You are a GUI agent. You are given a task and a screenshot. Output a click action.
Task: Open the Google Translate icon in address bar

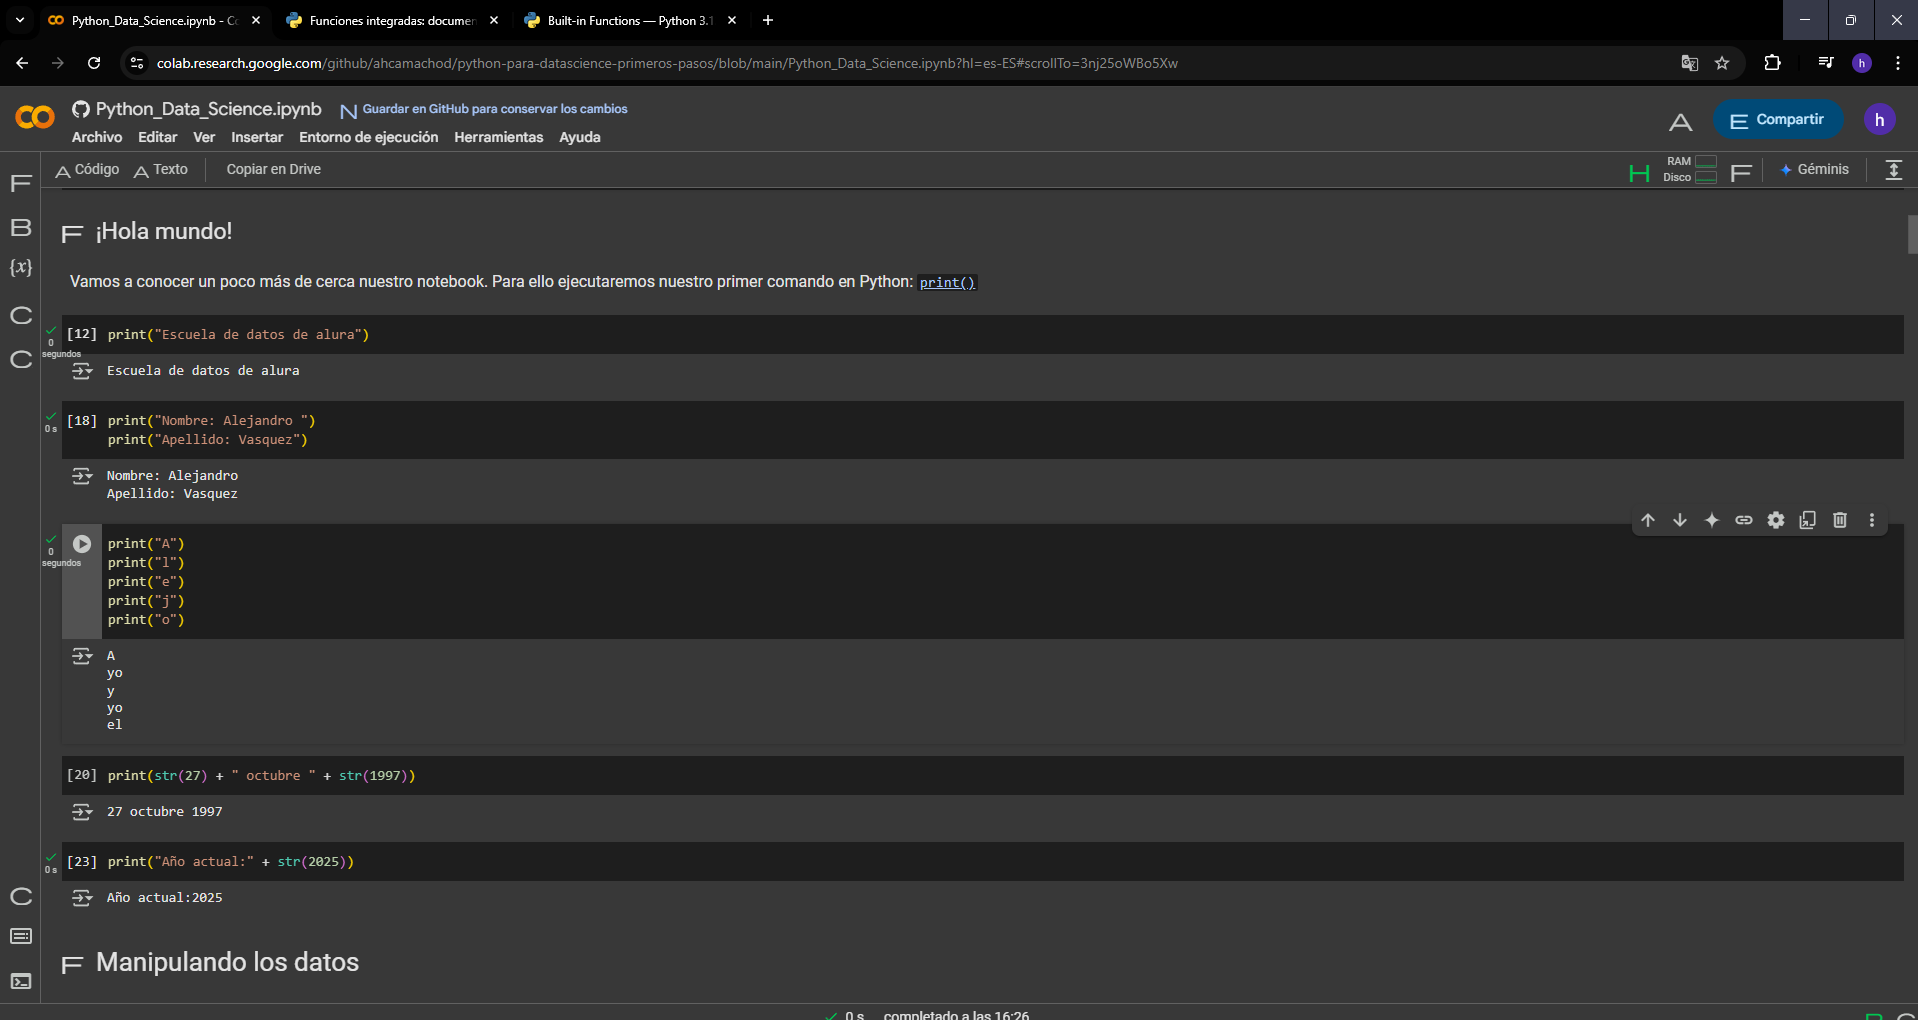1690,63
